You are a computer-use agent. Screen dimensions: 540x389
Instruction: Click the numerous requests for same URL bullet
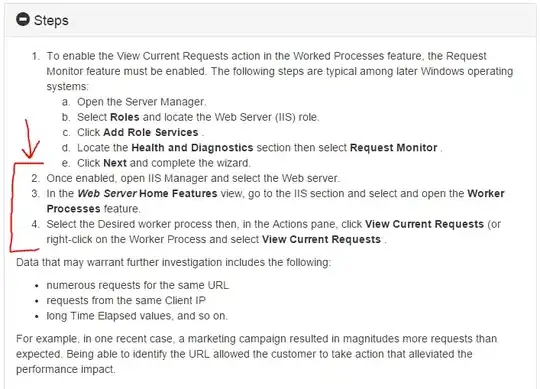(137, 285)
